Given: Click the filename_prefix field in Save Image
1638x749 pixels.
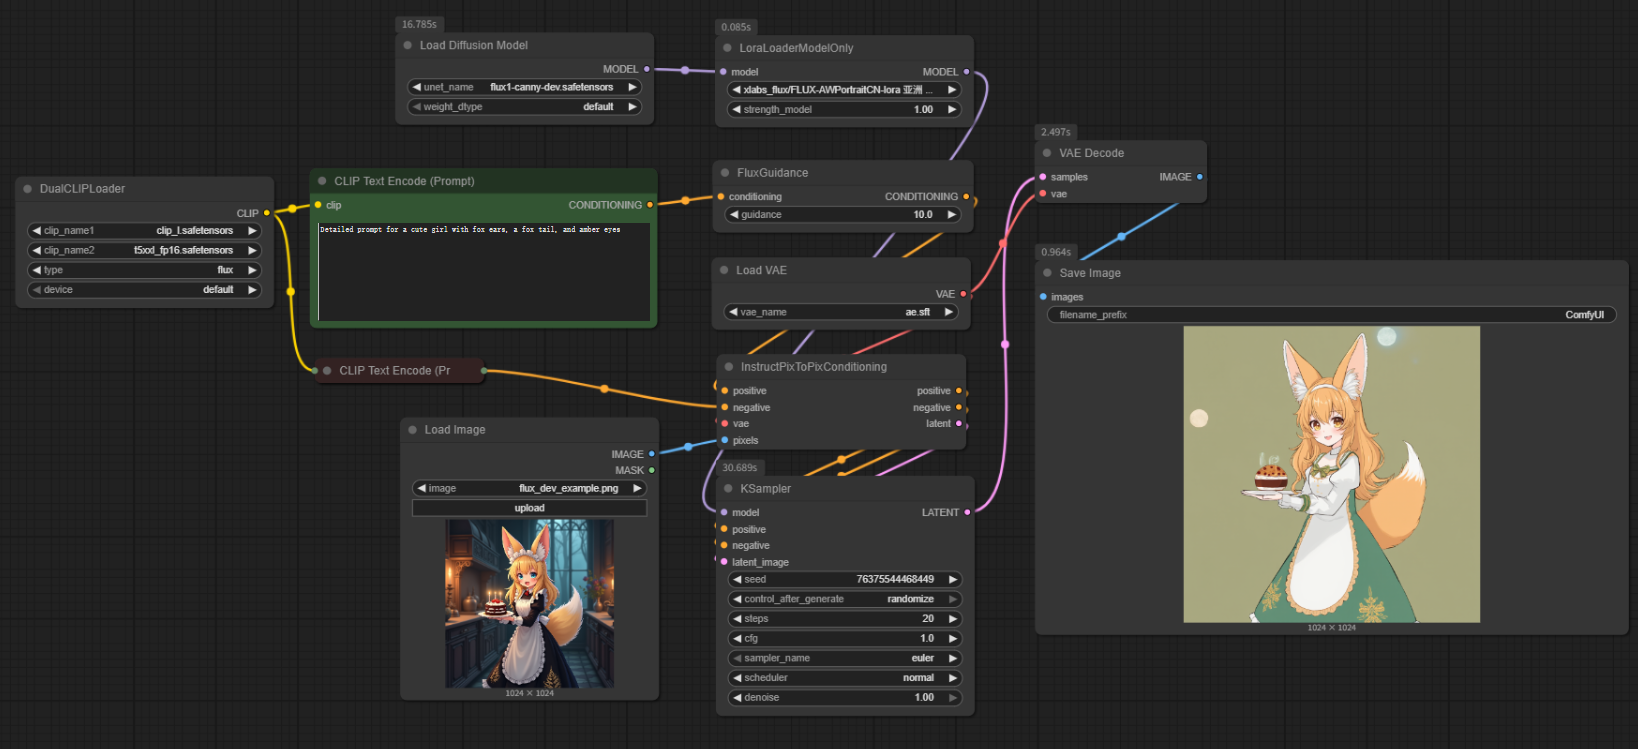Looking at the screenshot, I should click(x=1330, y=315).
